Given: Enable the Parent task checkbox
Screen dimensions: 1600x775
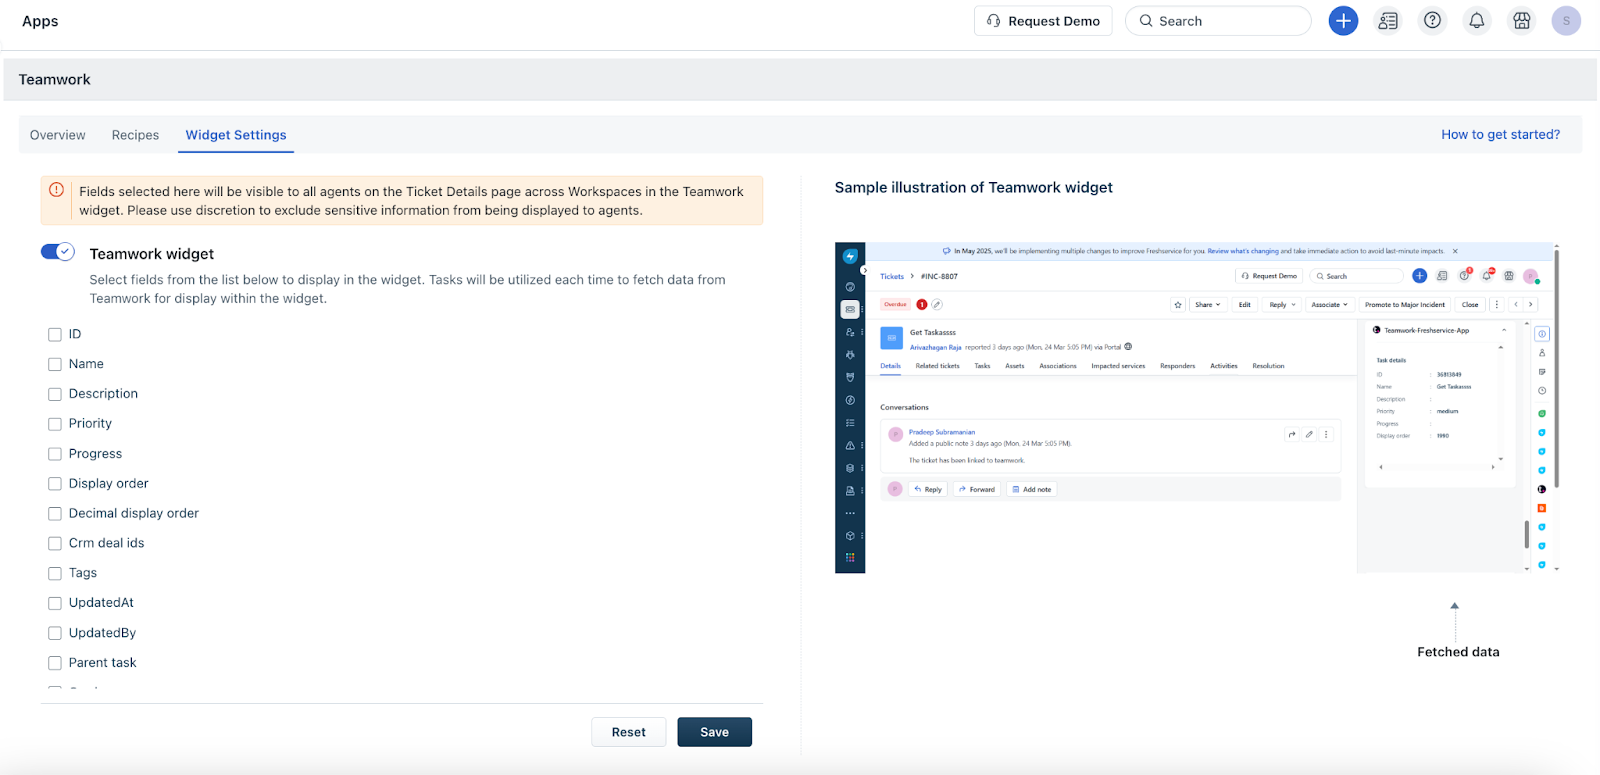Looking at the screenshot, I should click(x=55, y=663).
